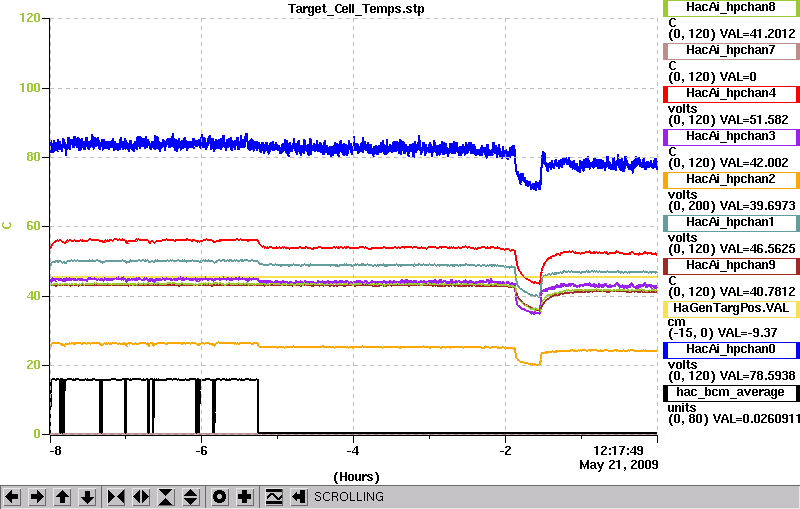Select the hac_bcm_average black legend button
Screen dimensions: 800x509
731,392
